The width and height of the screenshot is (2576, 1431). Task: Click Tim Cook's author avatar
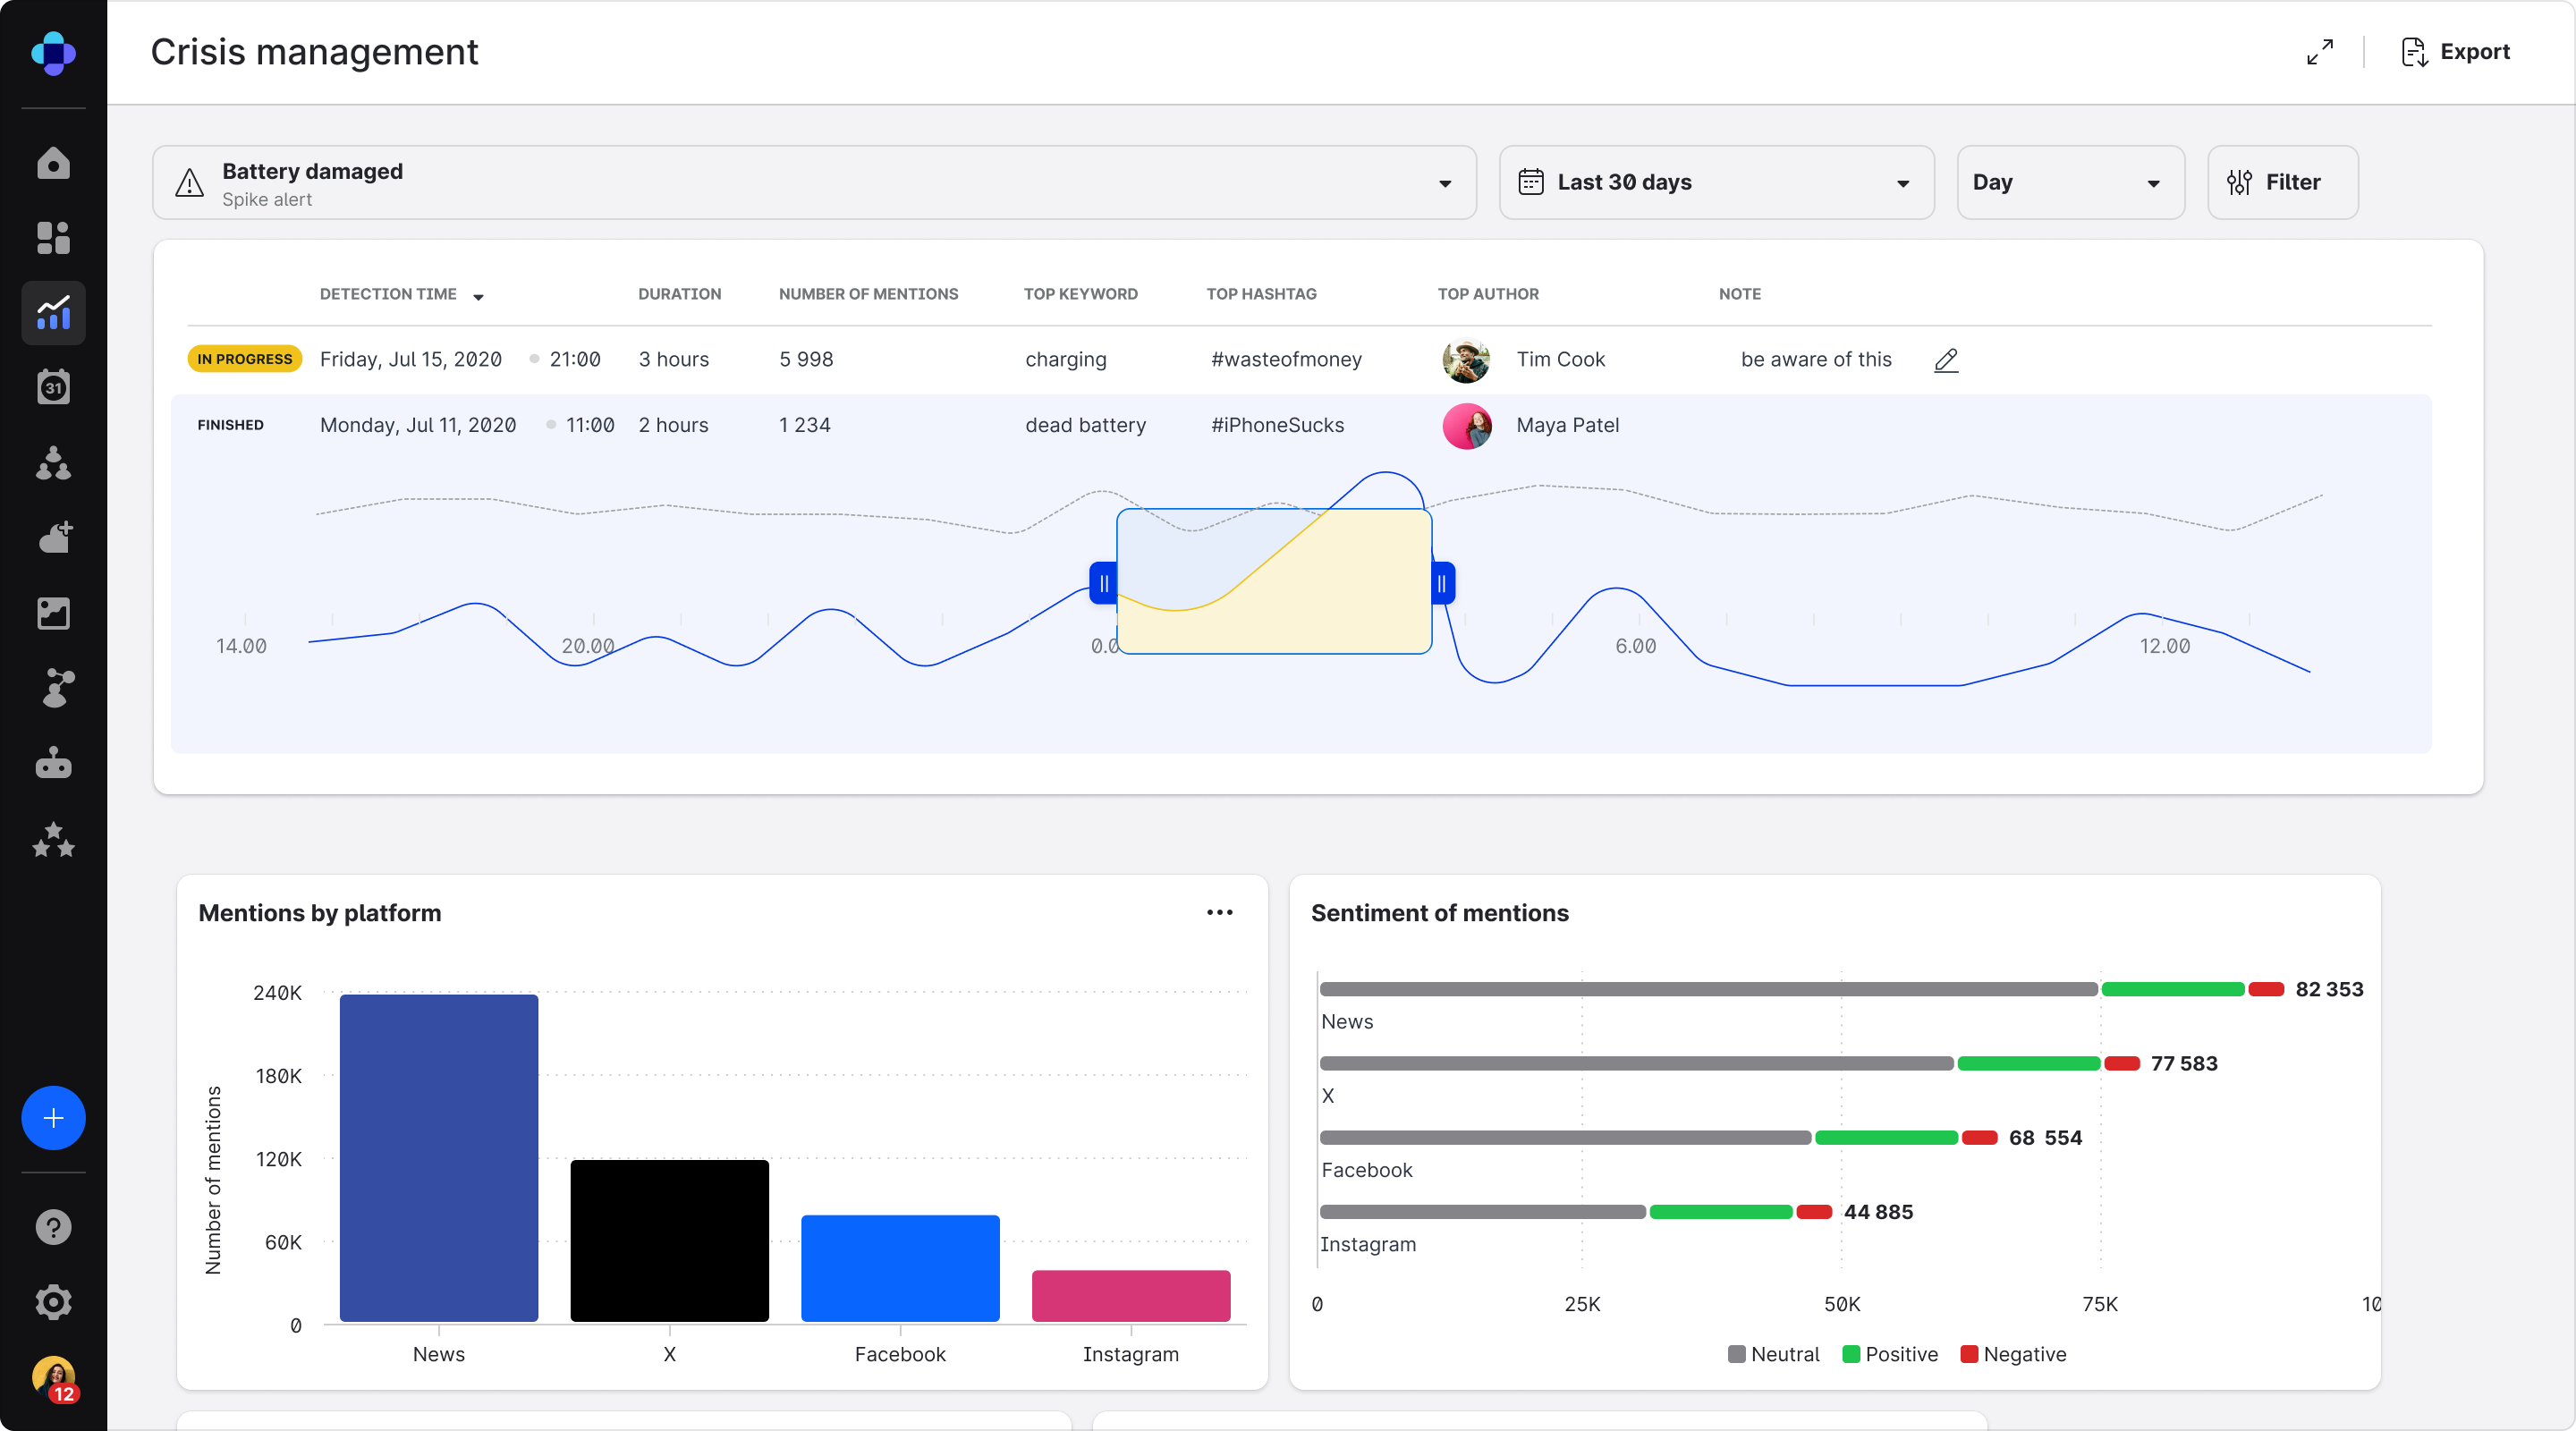(1467, 360)
